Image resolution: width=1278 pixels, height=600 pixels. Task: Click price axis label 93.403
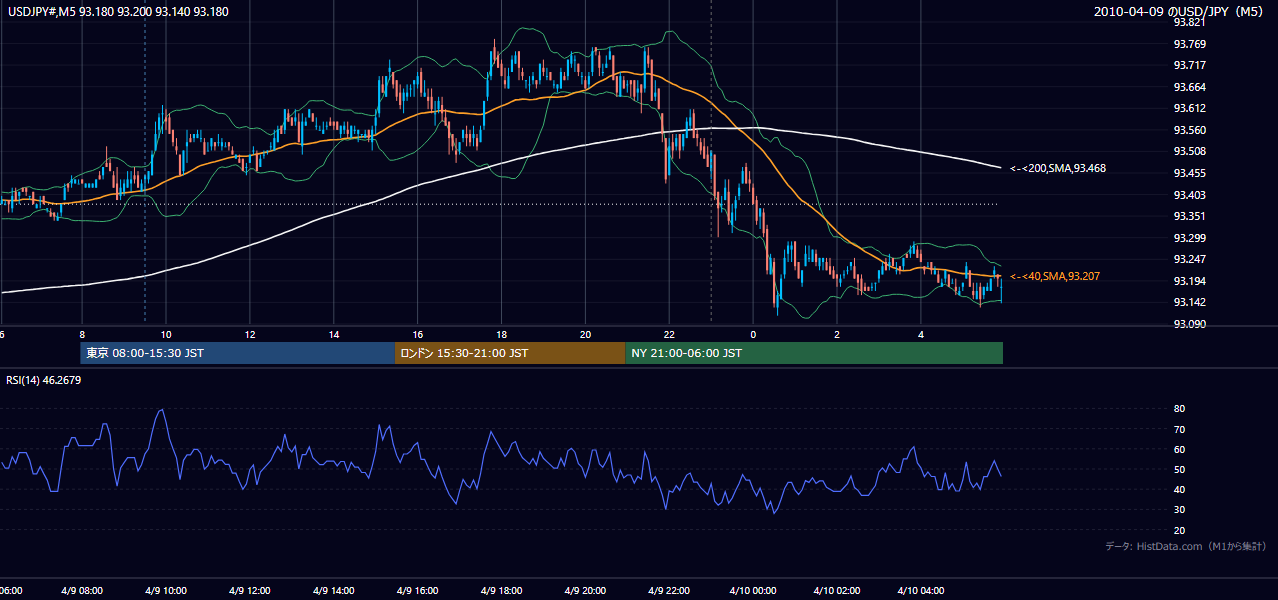coord(1190,195)
